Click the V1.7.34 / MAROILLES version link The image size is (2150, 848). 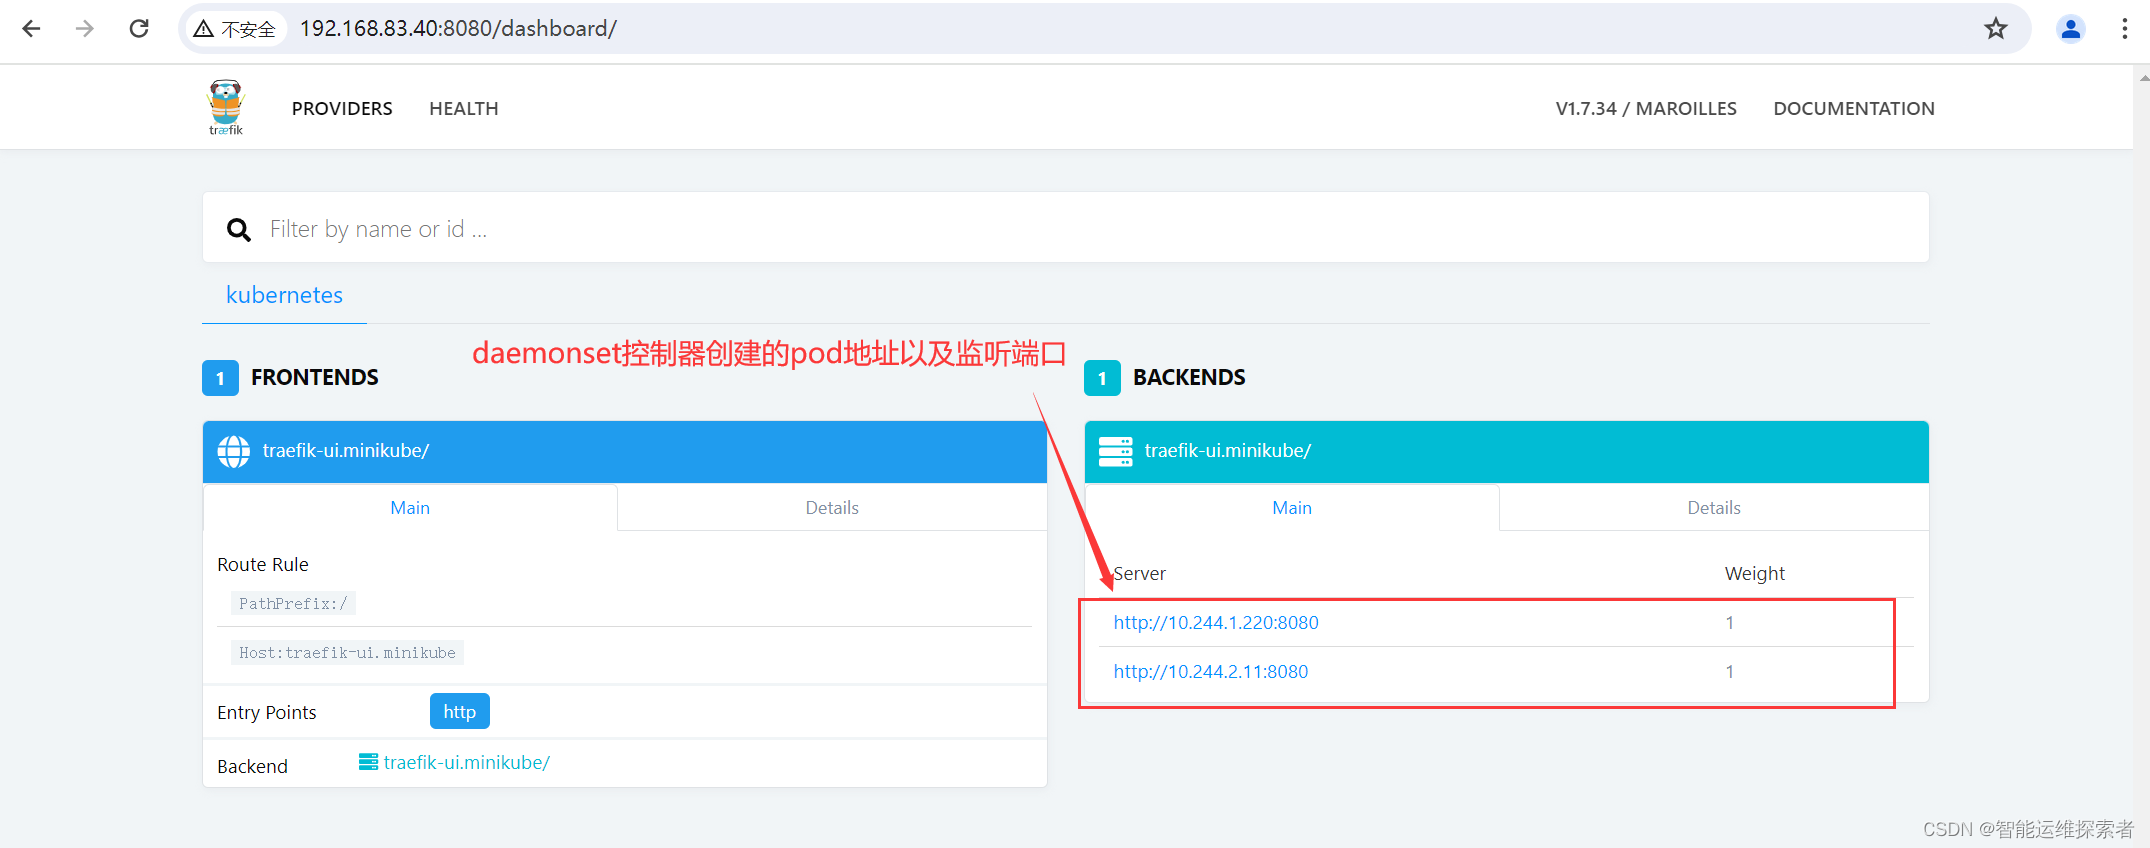[x=1646, y=108]
